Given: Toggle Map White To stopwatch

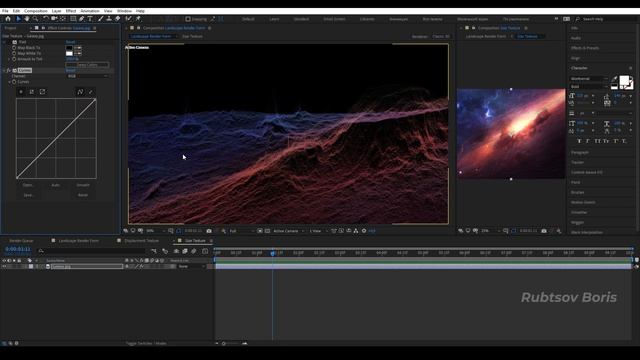Looking at the screenshot, I should (x=14, y=53).
